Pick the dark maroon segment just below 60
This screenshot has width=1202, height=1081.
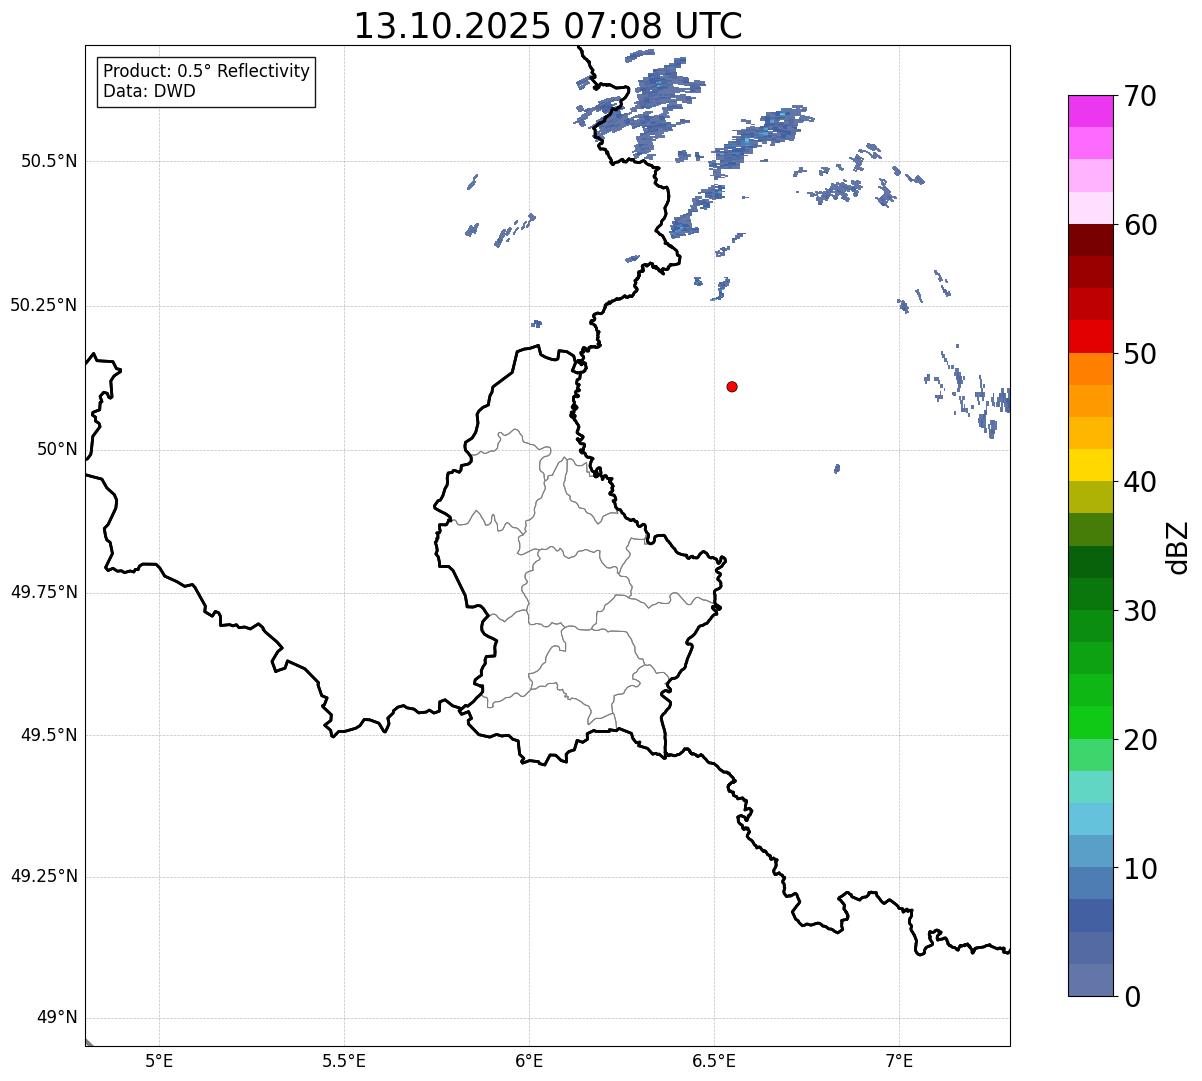click(x=1090, y=240)
